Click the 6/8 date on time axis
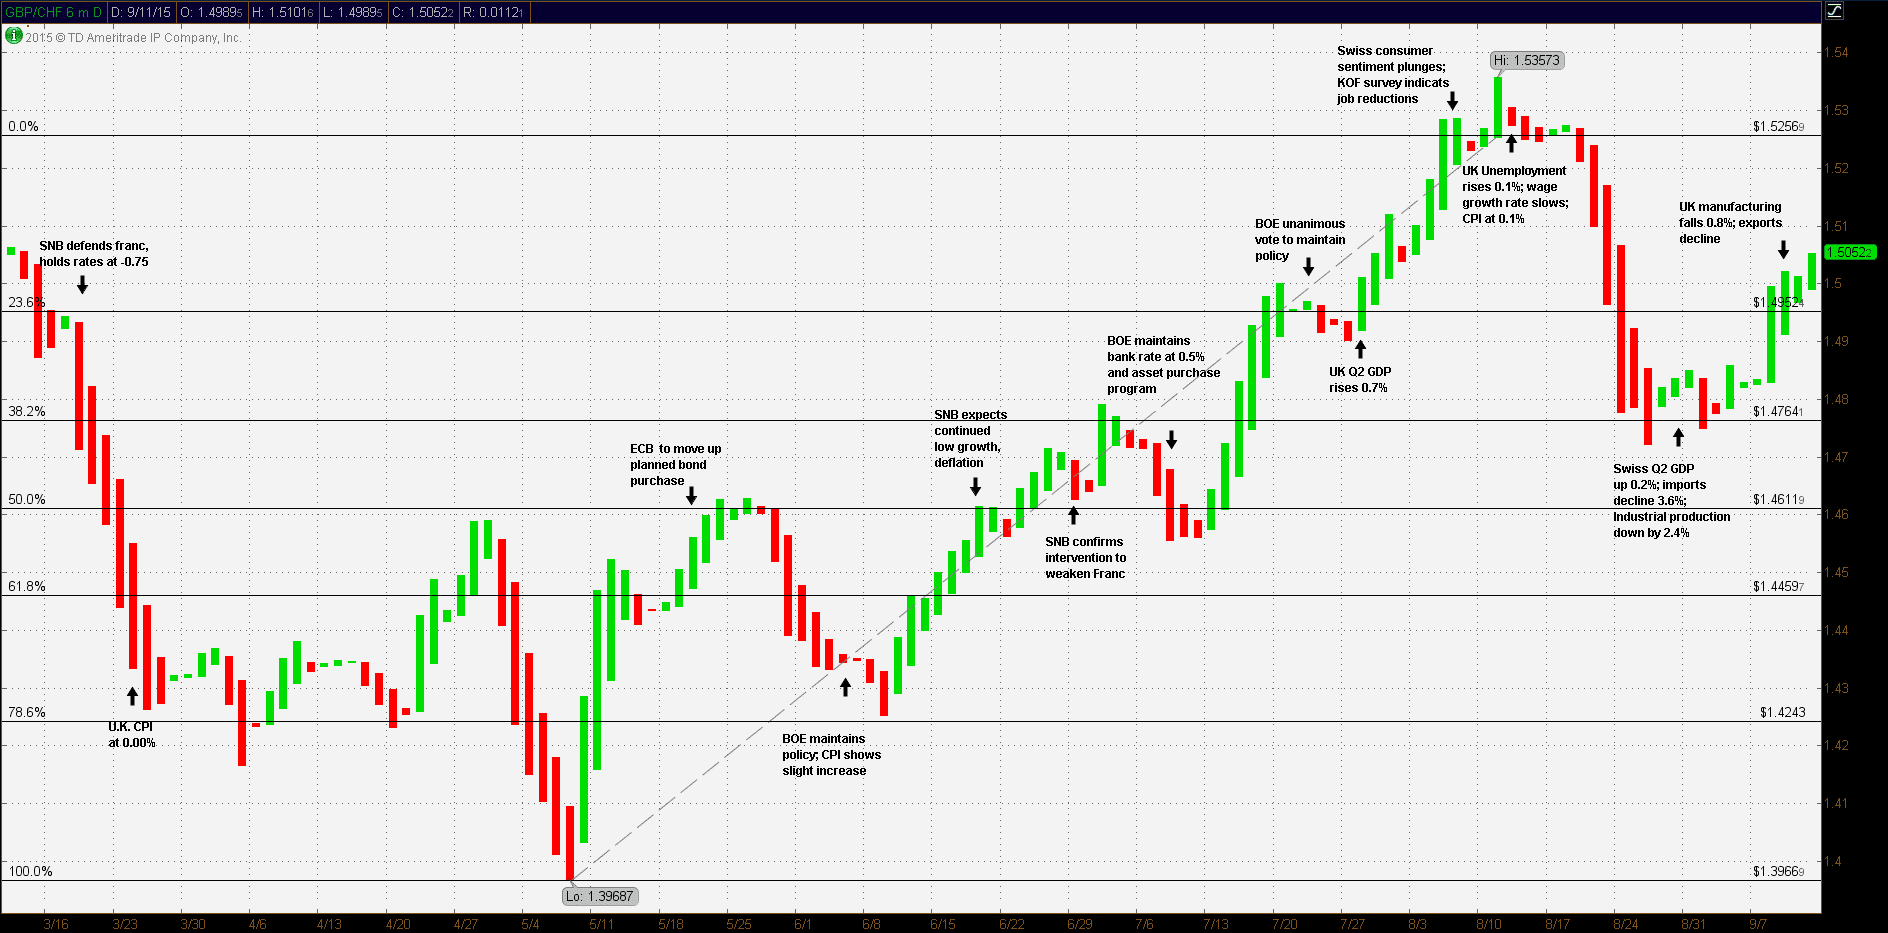Viewport: 1888px width, 933px height. 871,924
